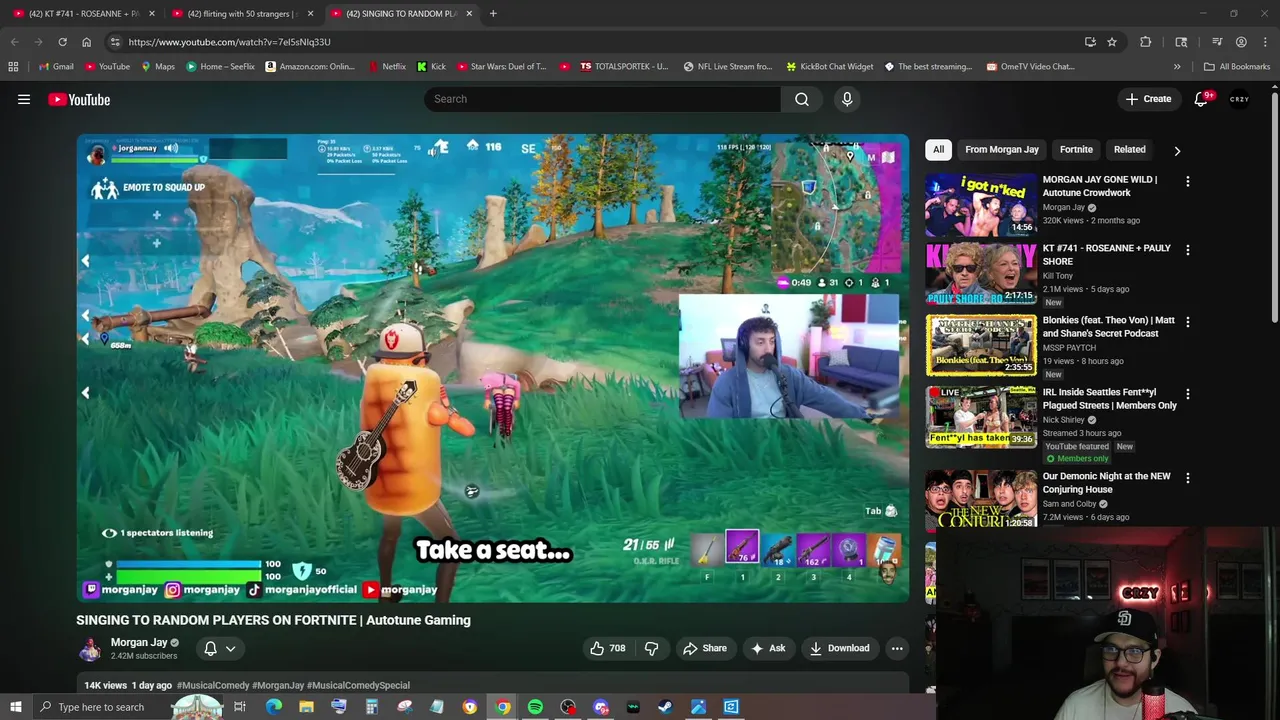Open Spotify from the taskbar
This screenshot has height=720, width=1280.
click(535, 707)
